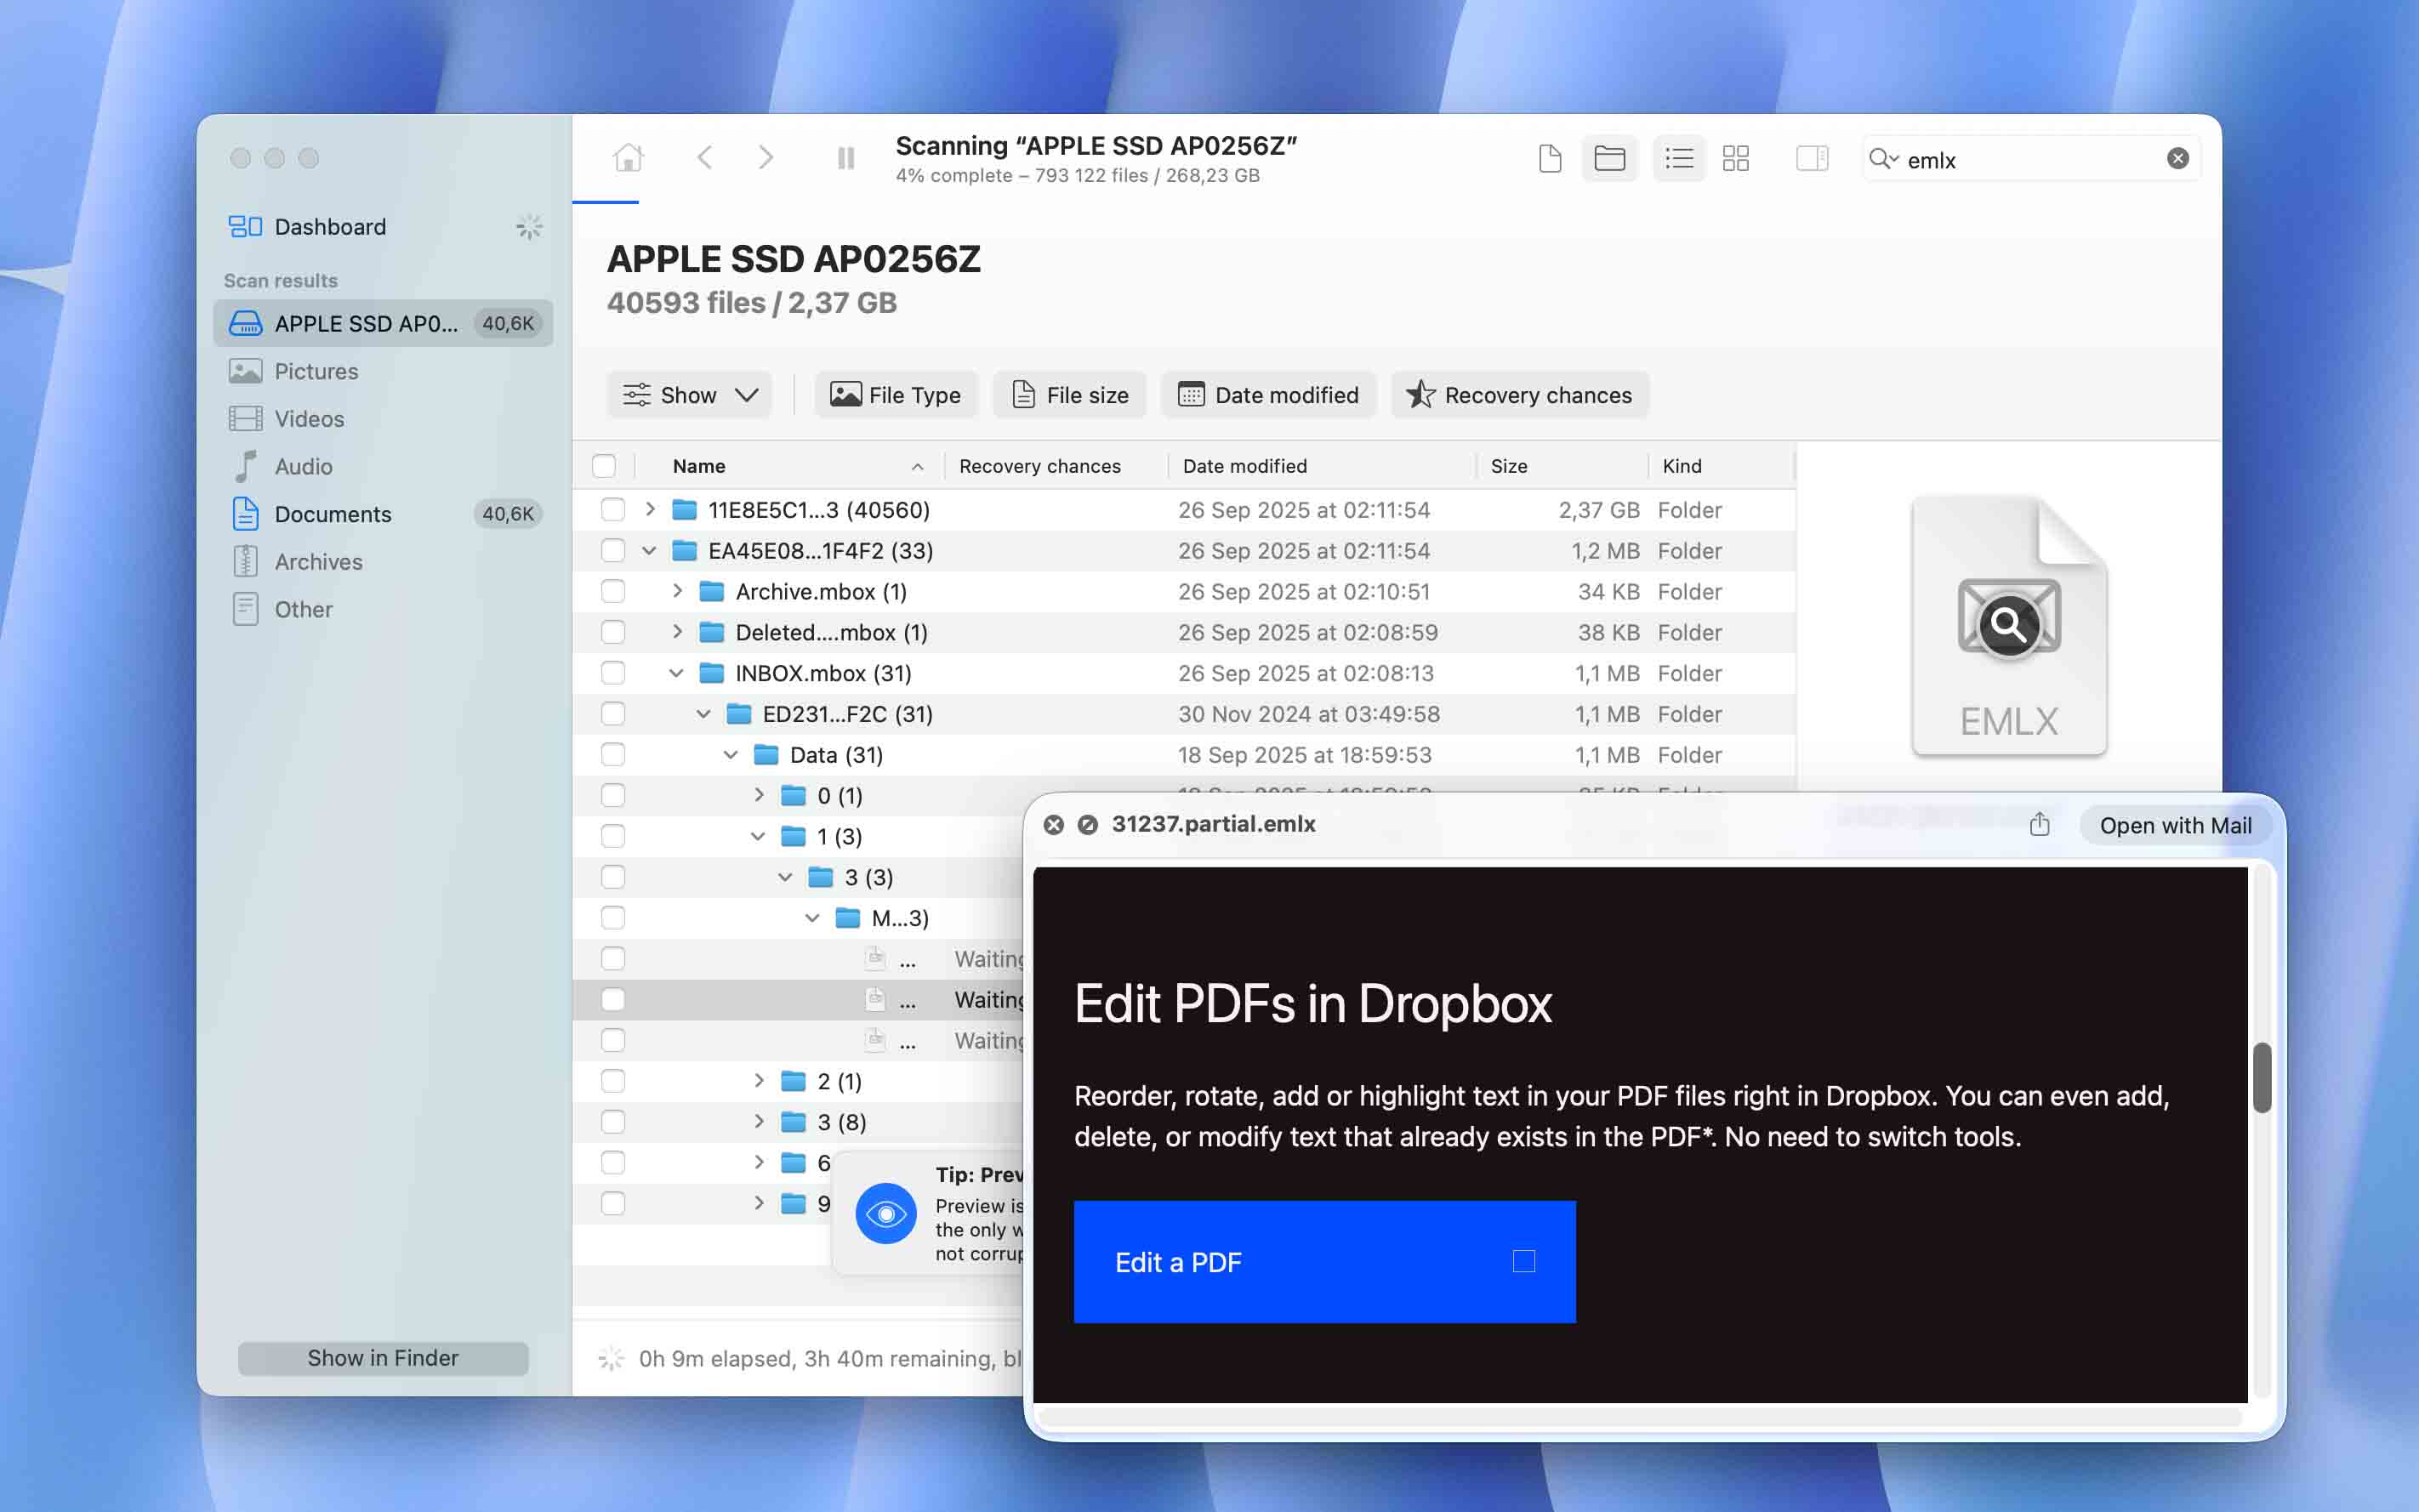Click the back navigation arrow

tap(706, 158)
